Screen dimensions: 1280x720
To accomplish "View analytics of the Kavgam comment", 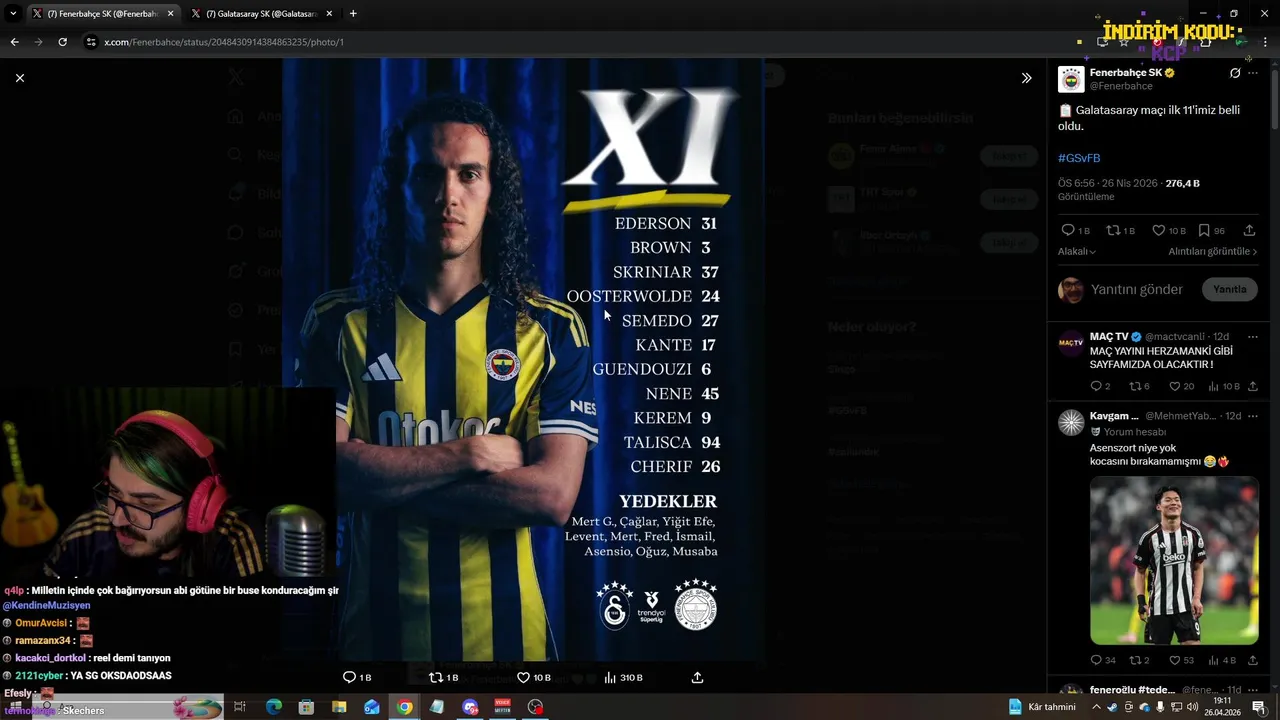I will pos(1214,660).
